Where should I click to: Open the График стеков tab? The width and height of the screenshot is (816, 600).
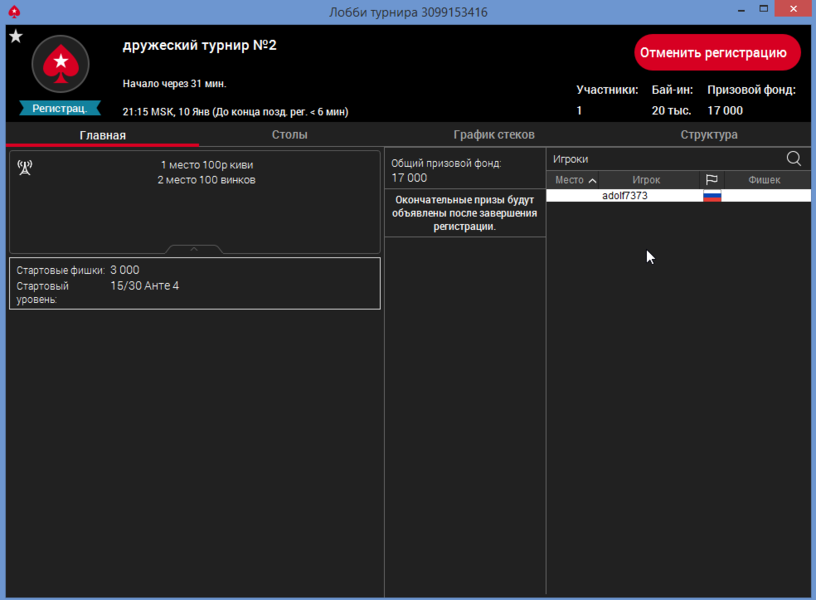click(494, 135)
